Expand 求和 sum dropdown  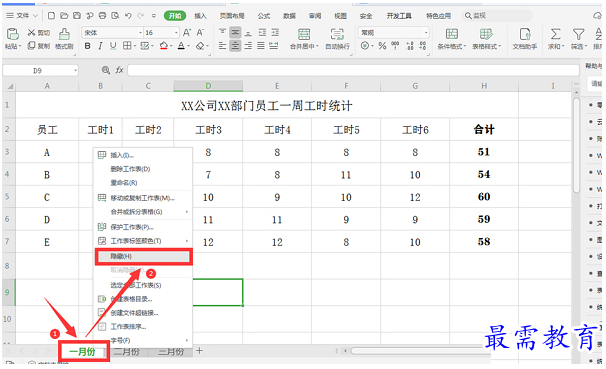tap(563, 46)
